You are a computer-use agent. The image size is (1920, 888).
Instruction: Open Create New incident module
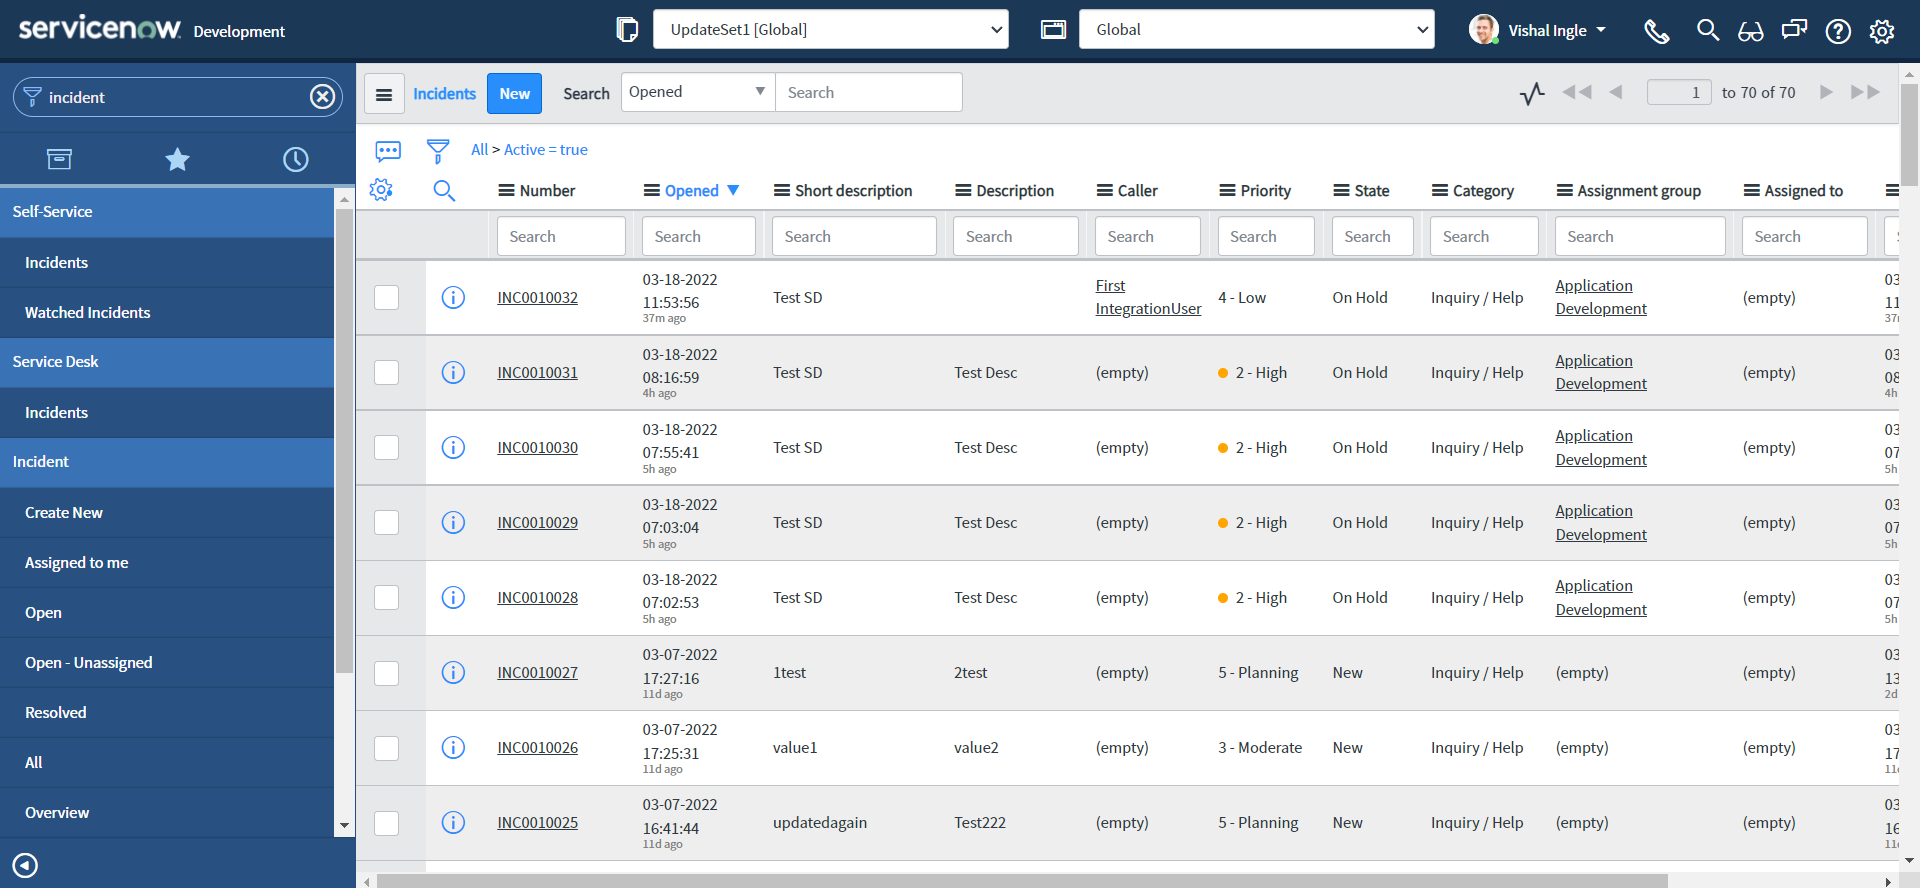[167, 513]
